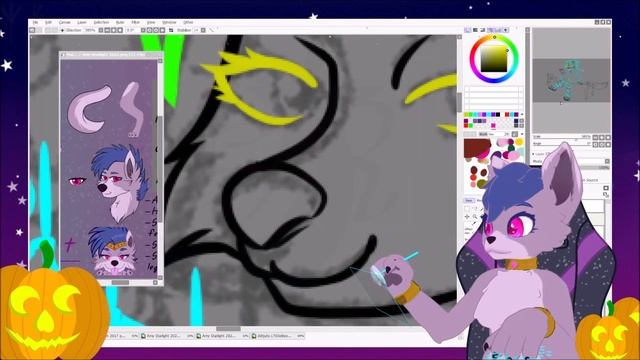640x360 pixels.
Task: Open the View menu
Action: tap(151, 22)
